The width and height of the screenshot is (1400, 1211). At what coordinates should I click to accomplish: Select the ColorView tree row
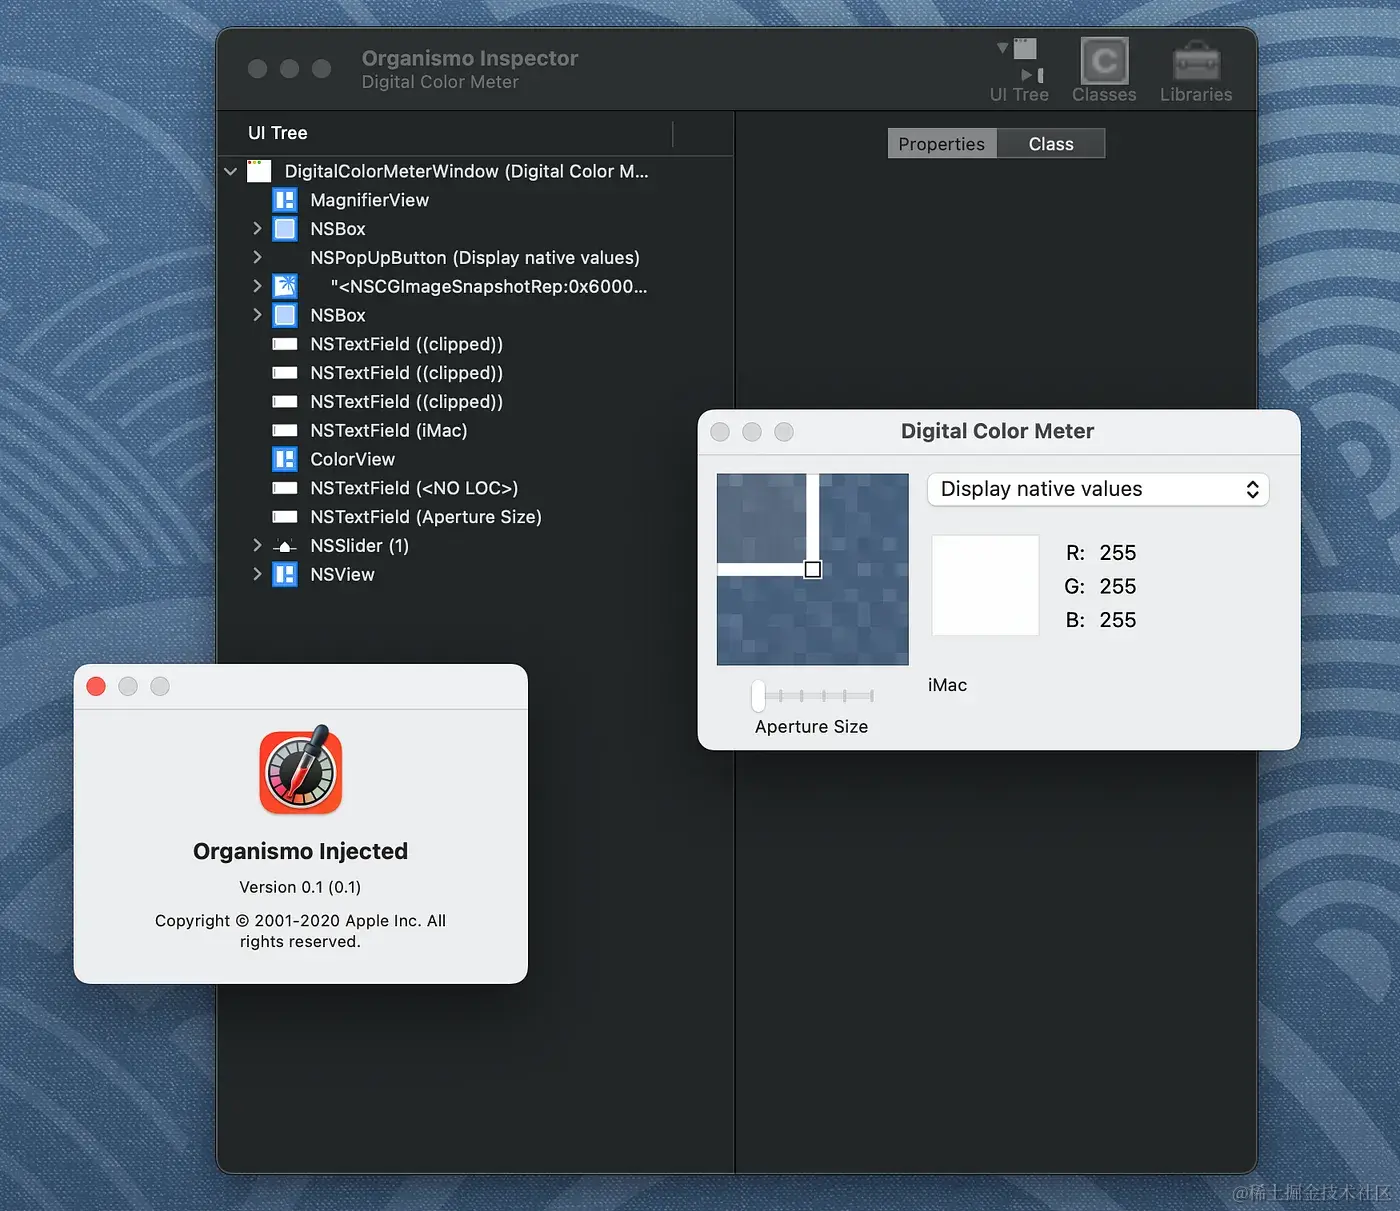pyautogui.click(x=476, y=459)
